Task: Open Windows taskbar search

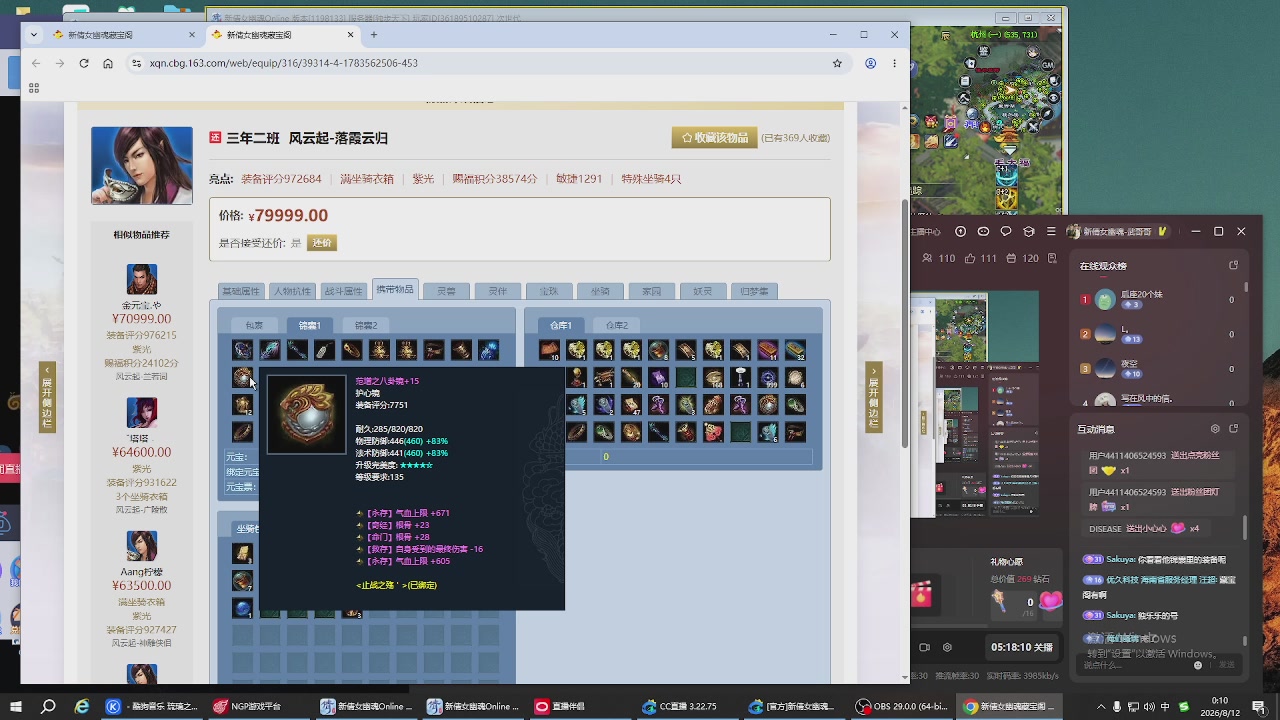Action: click(48, 706)
